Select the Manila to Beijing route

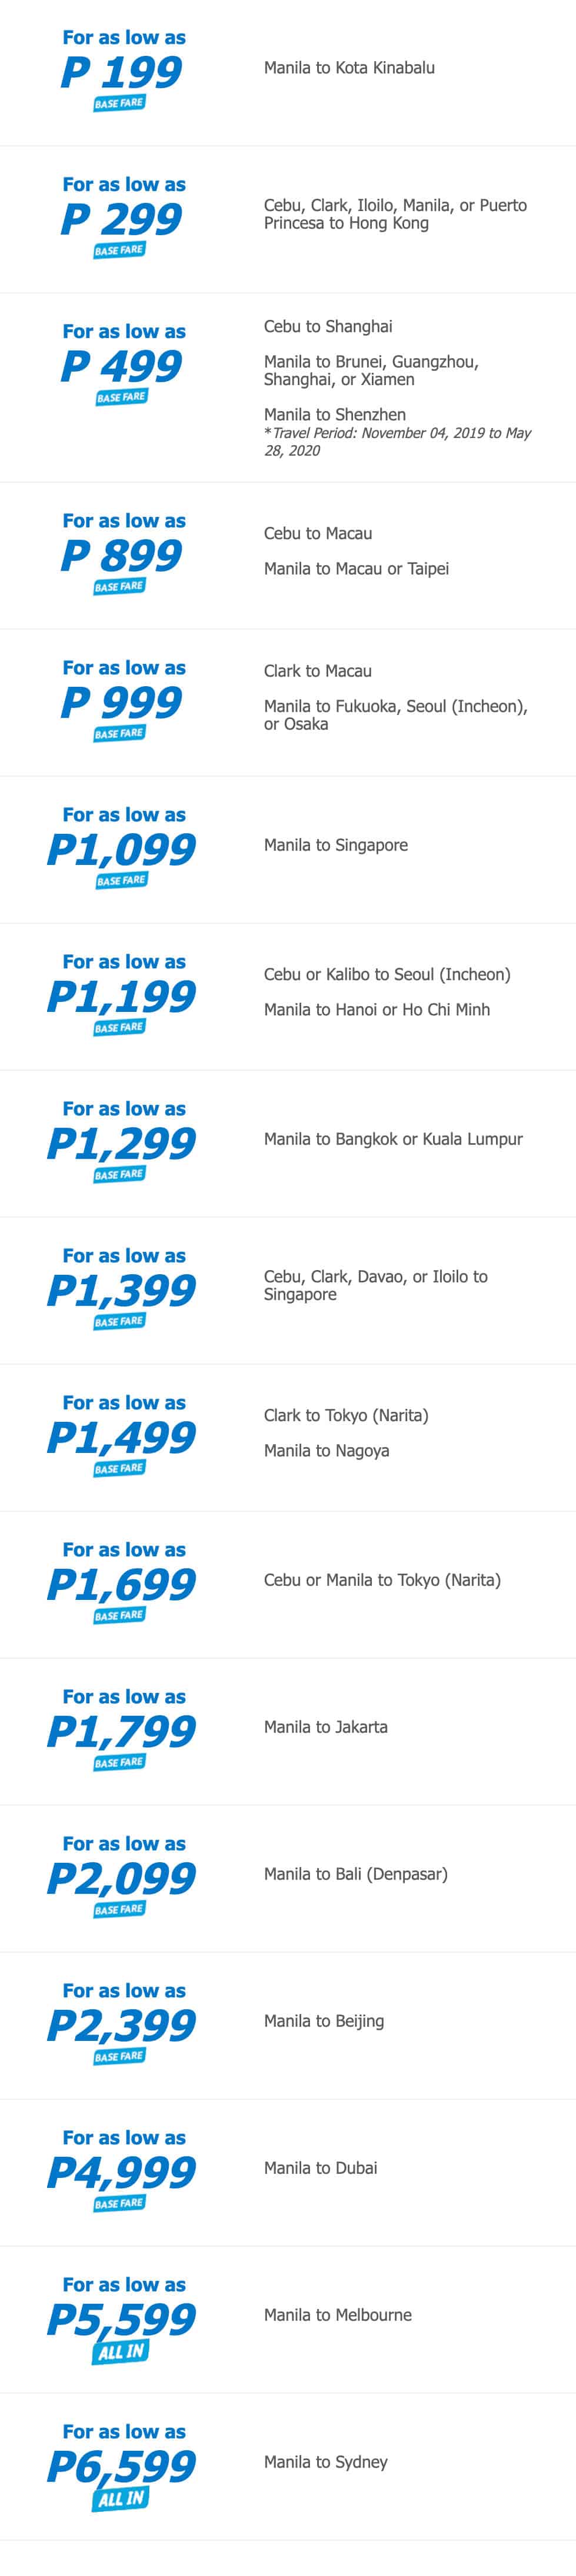pyautogui.click(x=324, y=2021)
